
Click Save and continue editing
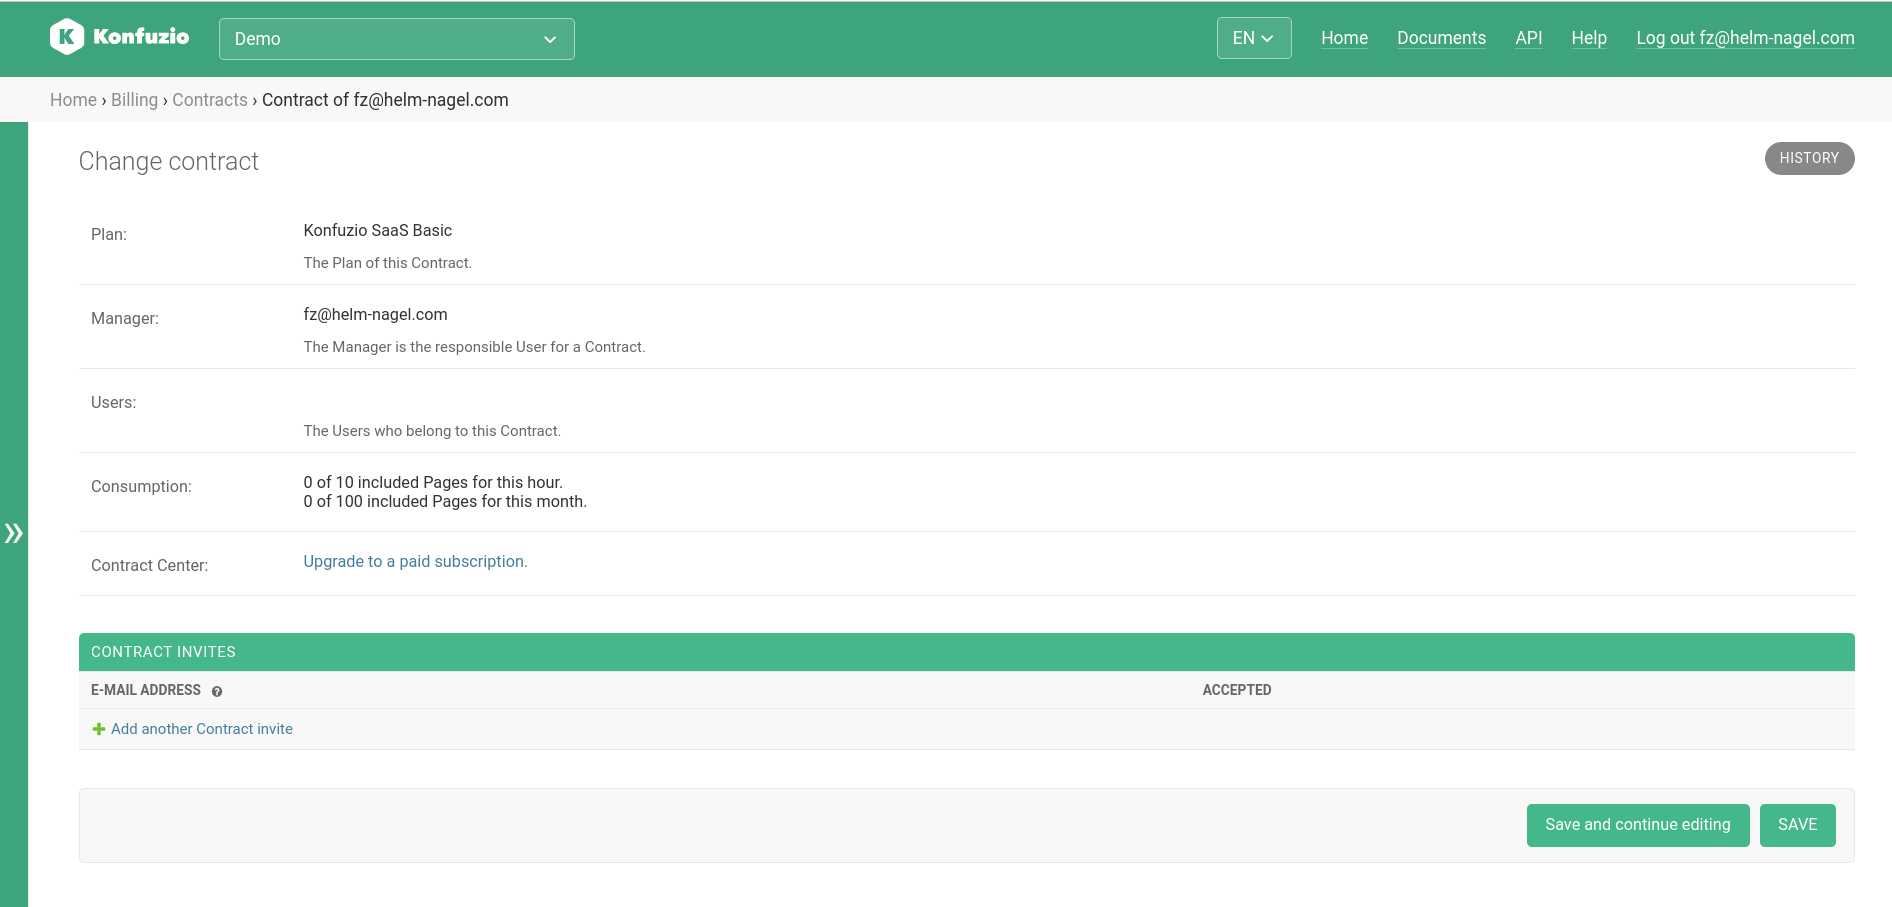coord(1637,825)
